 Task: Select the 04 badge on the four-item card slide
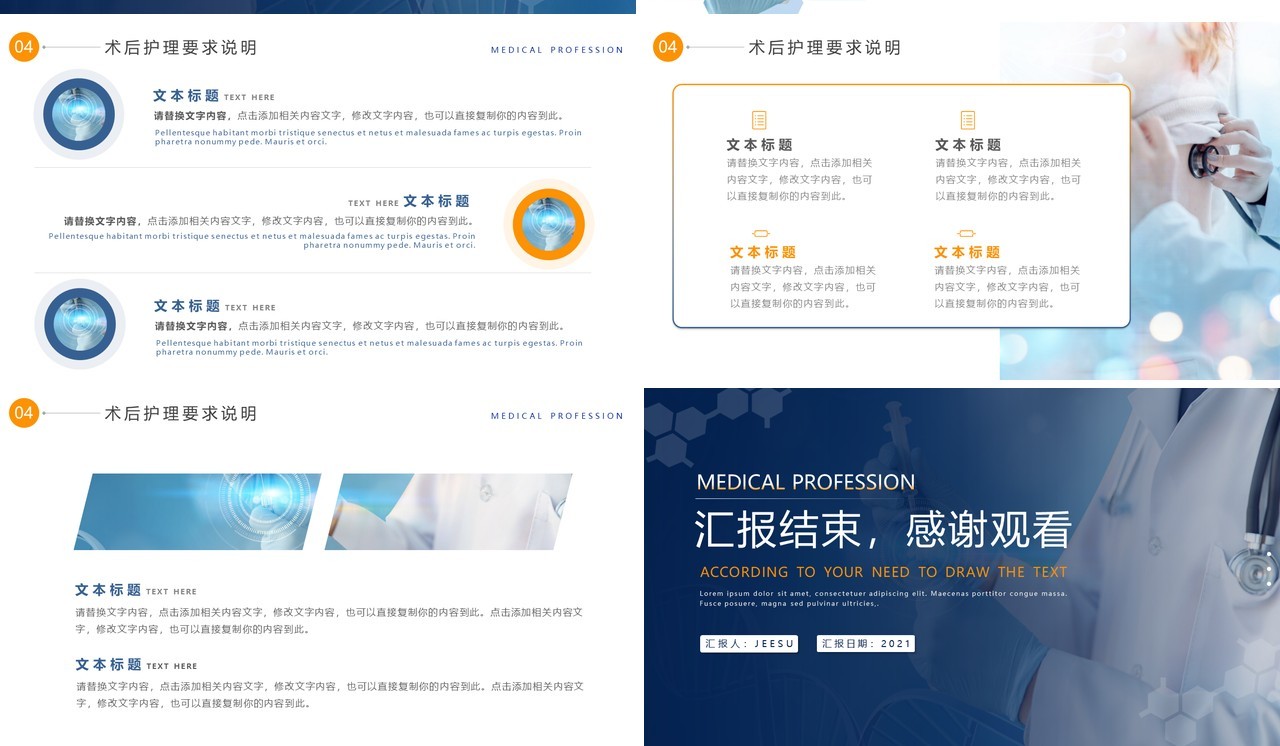668,46
